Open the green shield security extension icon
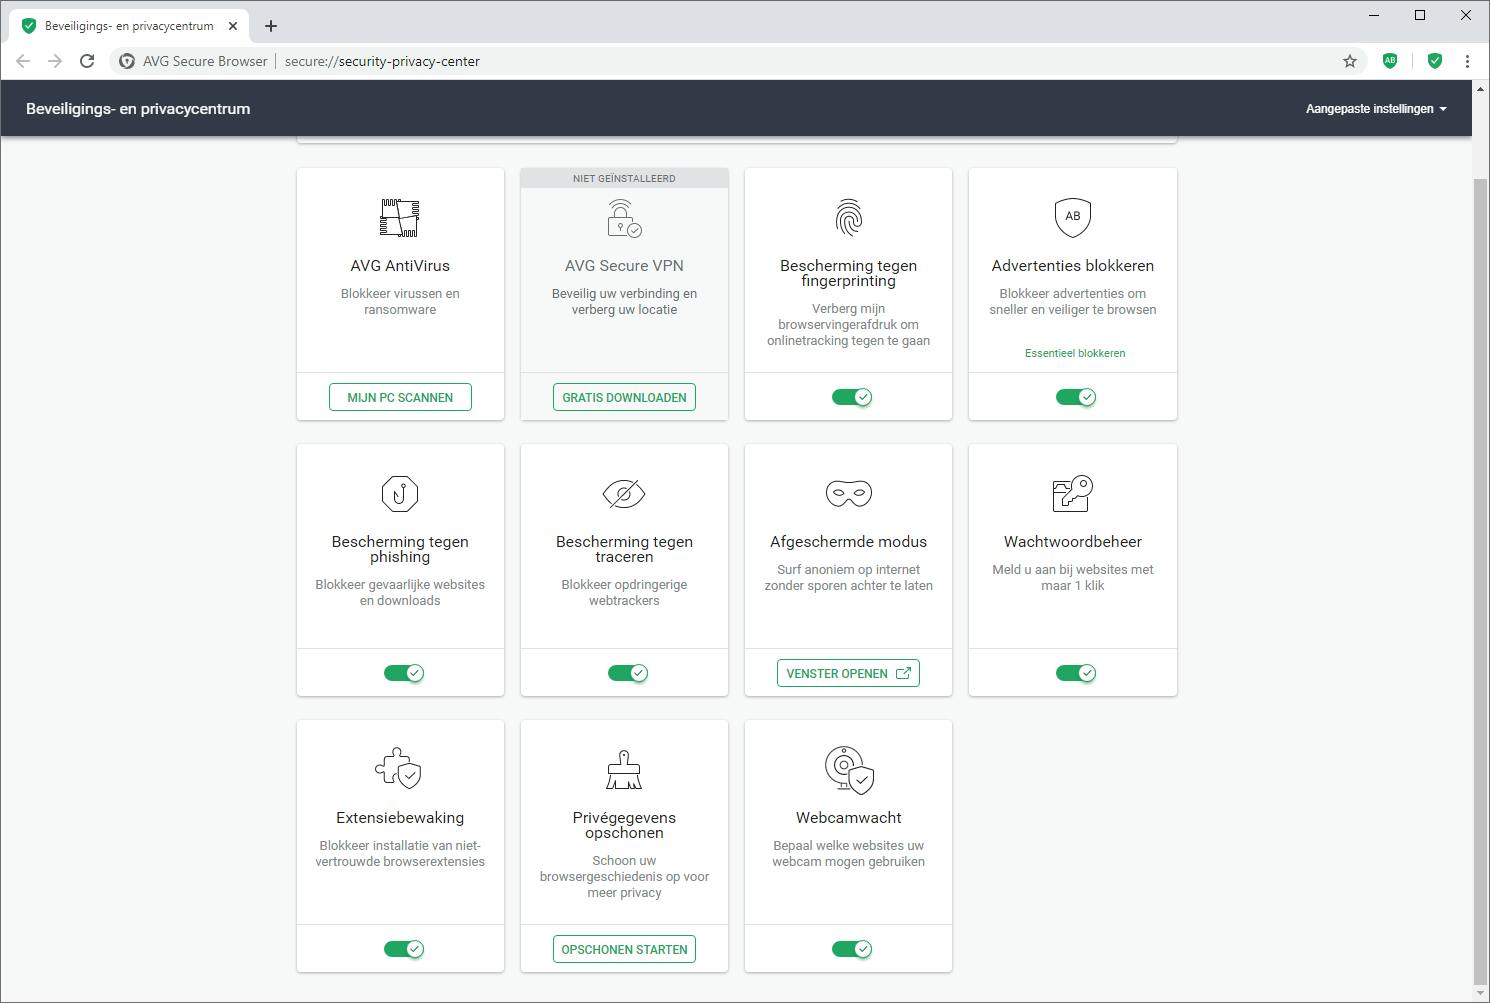The height and width of the screenshot is (1003, 1490). pyautogui.click(x=1435, y=61)
